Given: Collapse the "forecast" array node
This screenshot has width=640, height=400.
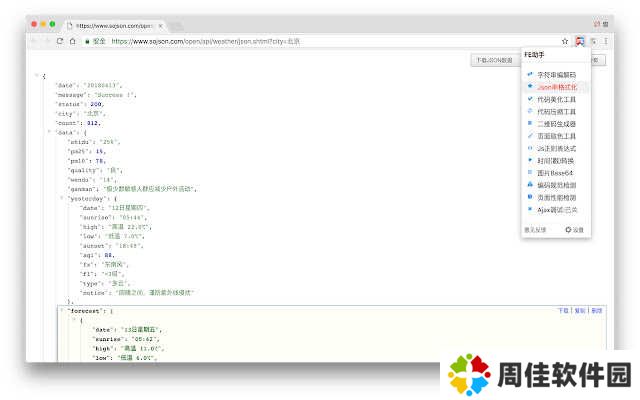Looking at the screenshot, I should coord(60,311).
